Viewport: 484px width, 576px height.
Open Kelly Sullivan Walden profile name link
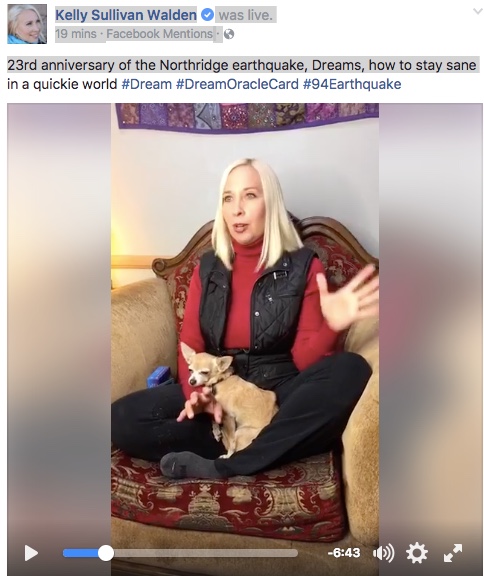(126, 15)
